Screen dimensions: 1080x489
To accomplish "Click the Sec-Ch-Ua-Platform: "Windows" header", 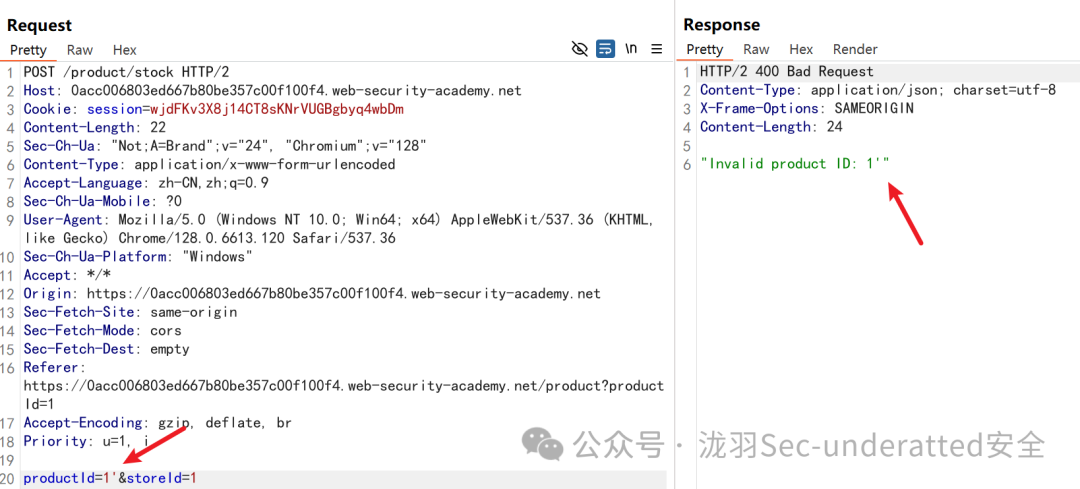I will (138, 257).
